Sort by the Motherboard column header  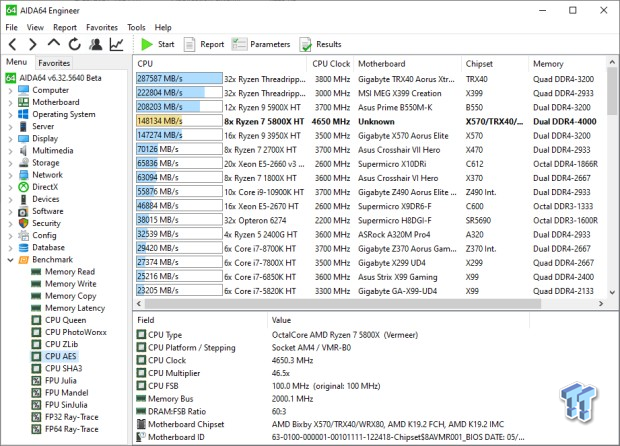[408, 64]
